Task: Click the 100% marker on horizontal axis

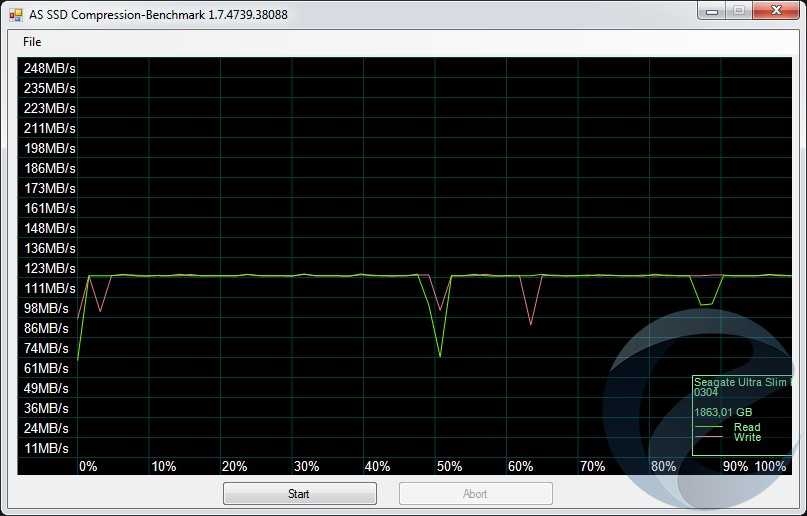Action: [770, 466]
